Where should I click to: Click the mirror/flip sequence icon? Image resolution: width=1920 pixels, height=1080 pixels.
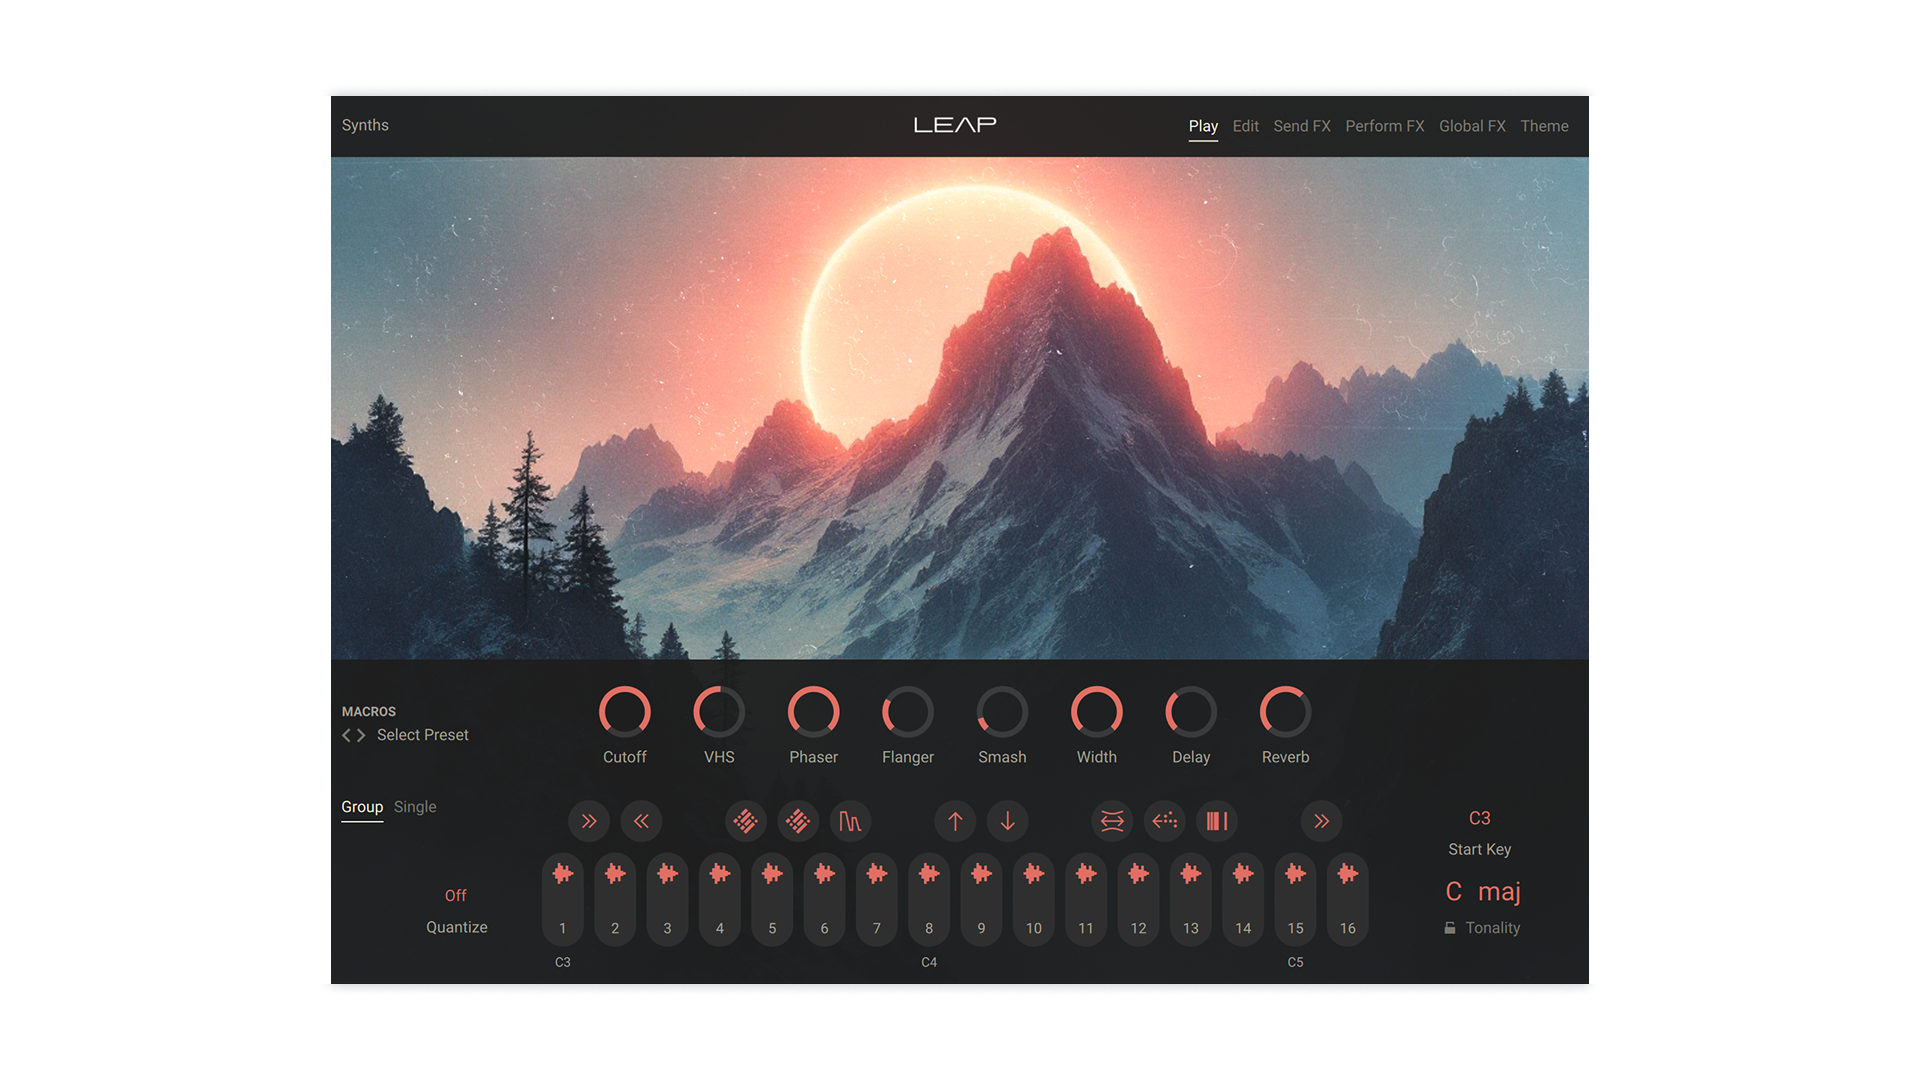click(x=1112, y=821)
